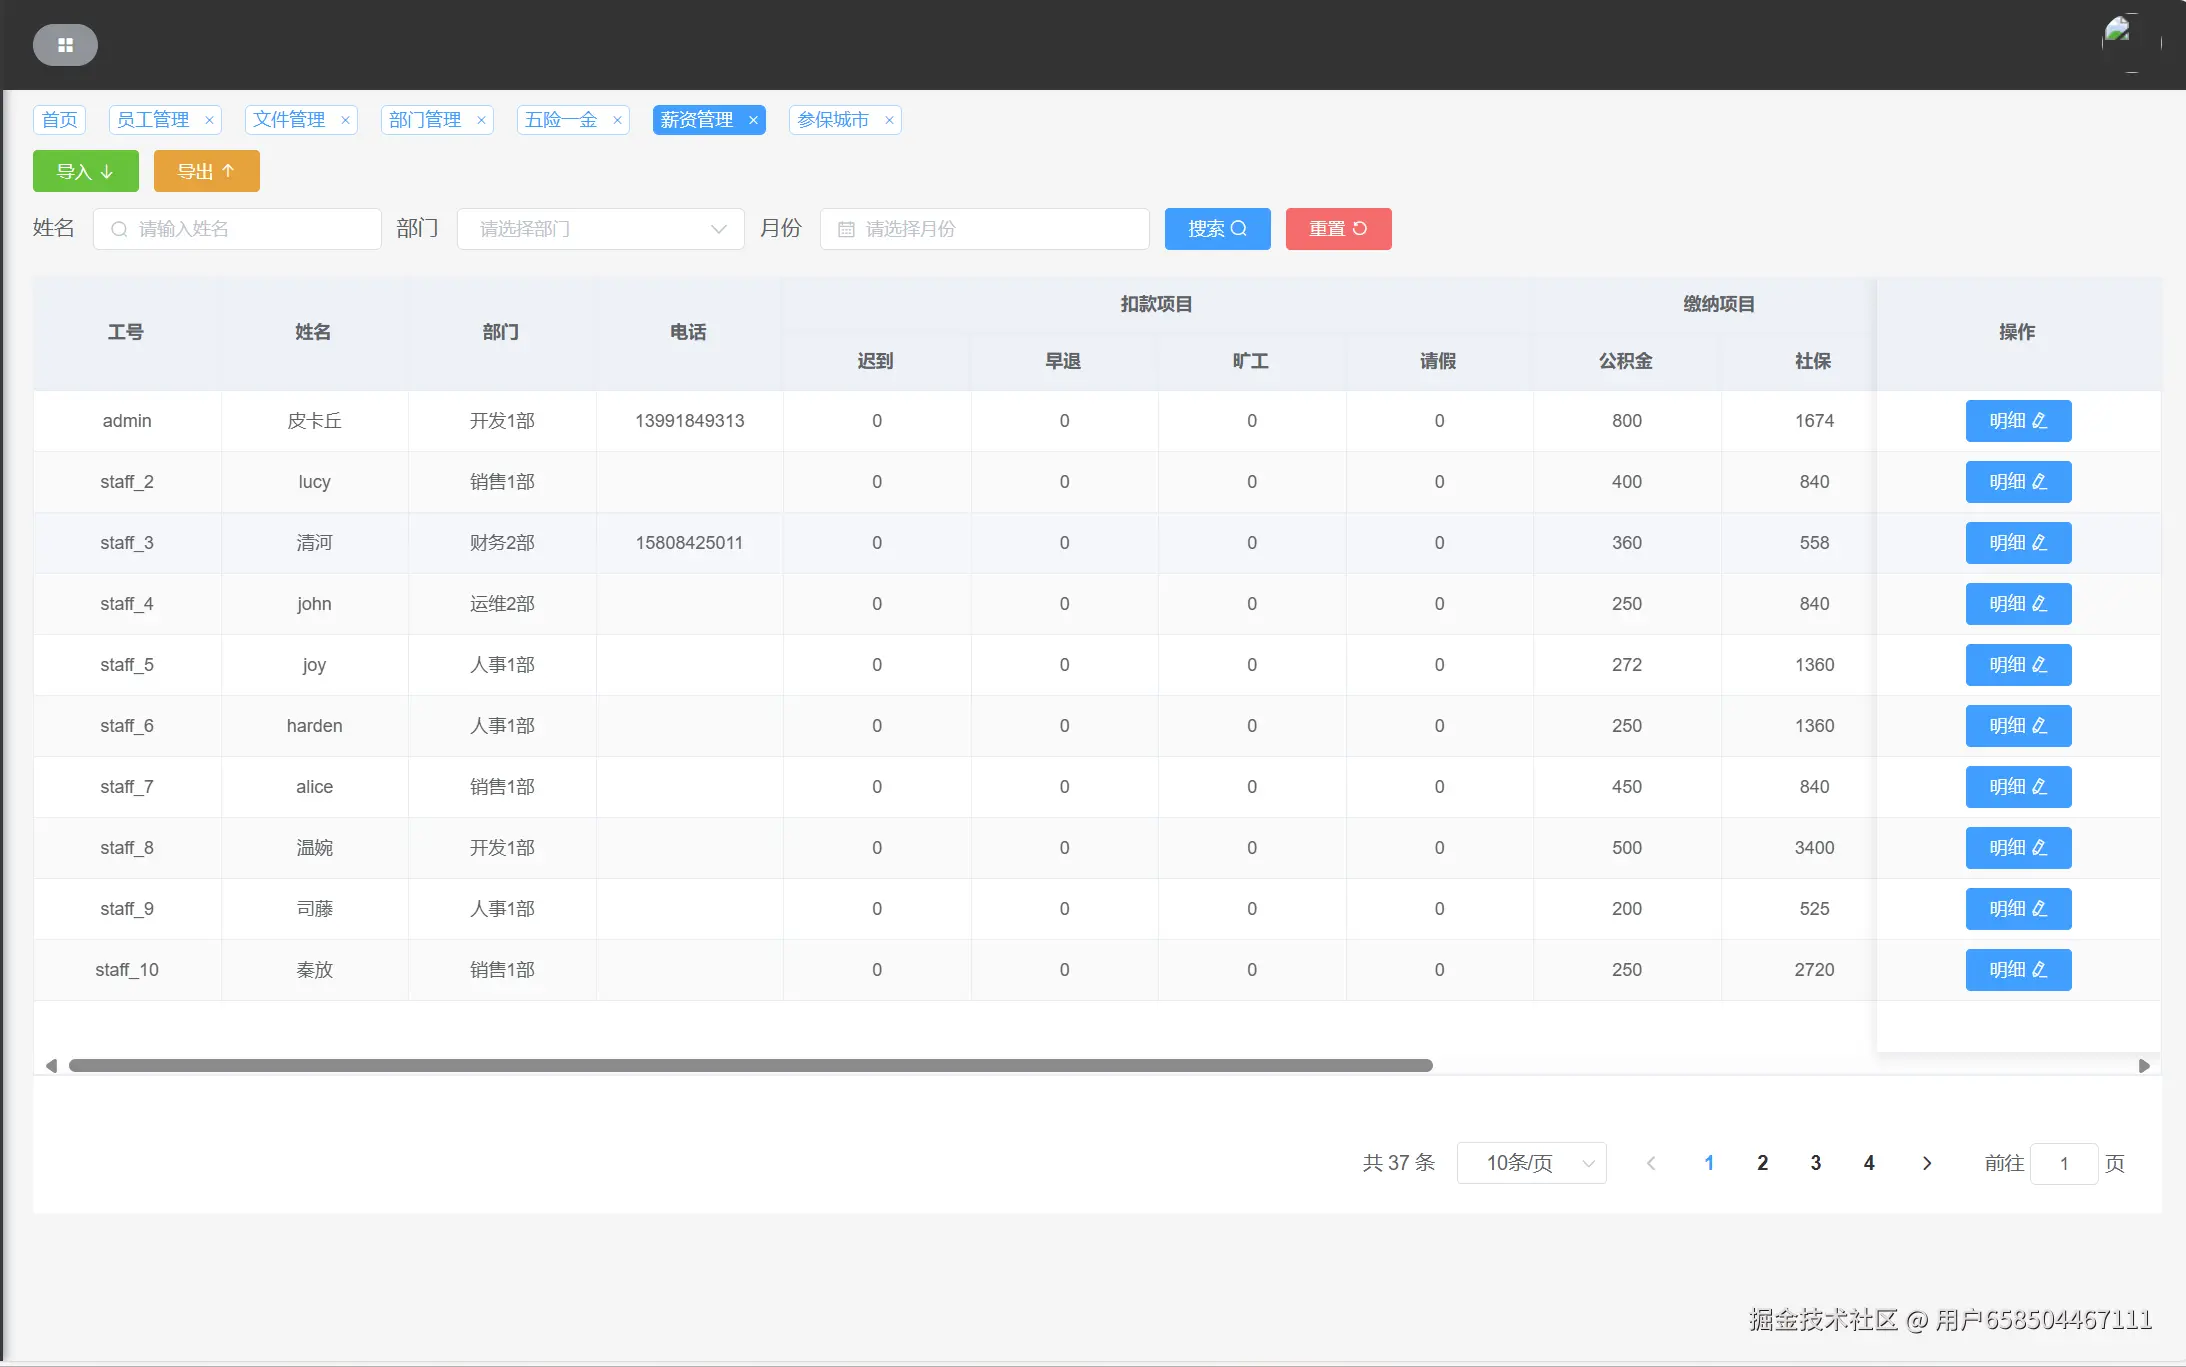Click the table's horizontal scrollbar thumb
Screen dimensions: 2186x1367
750,1066
